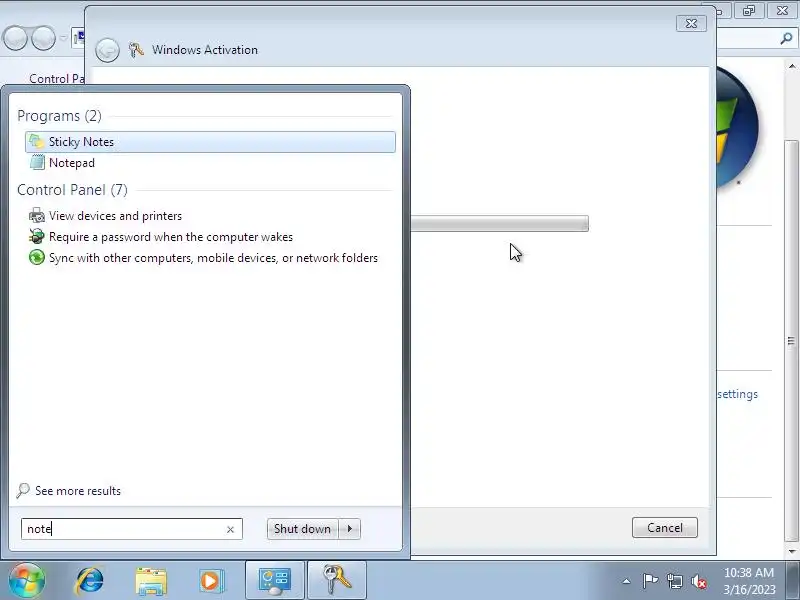Open Windows Explorer from taskbar
The height and width of the screenshot is (600, 800).
point(151,581)
